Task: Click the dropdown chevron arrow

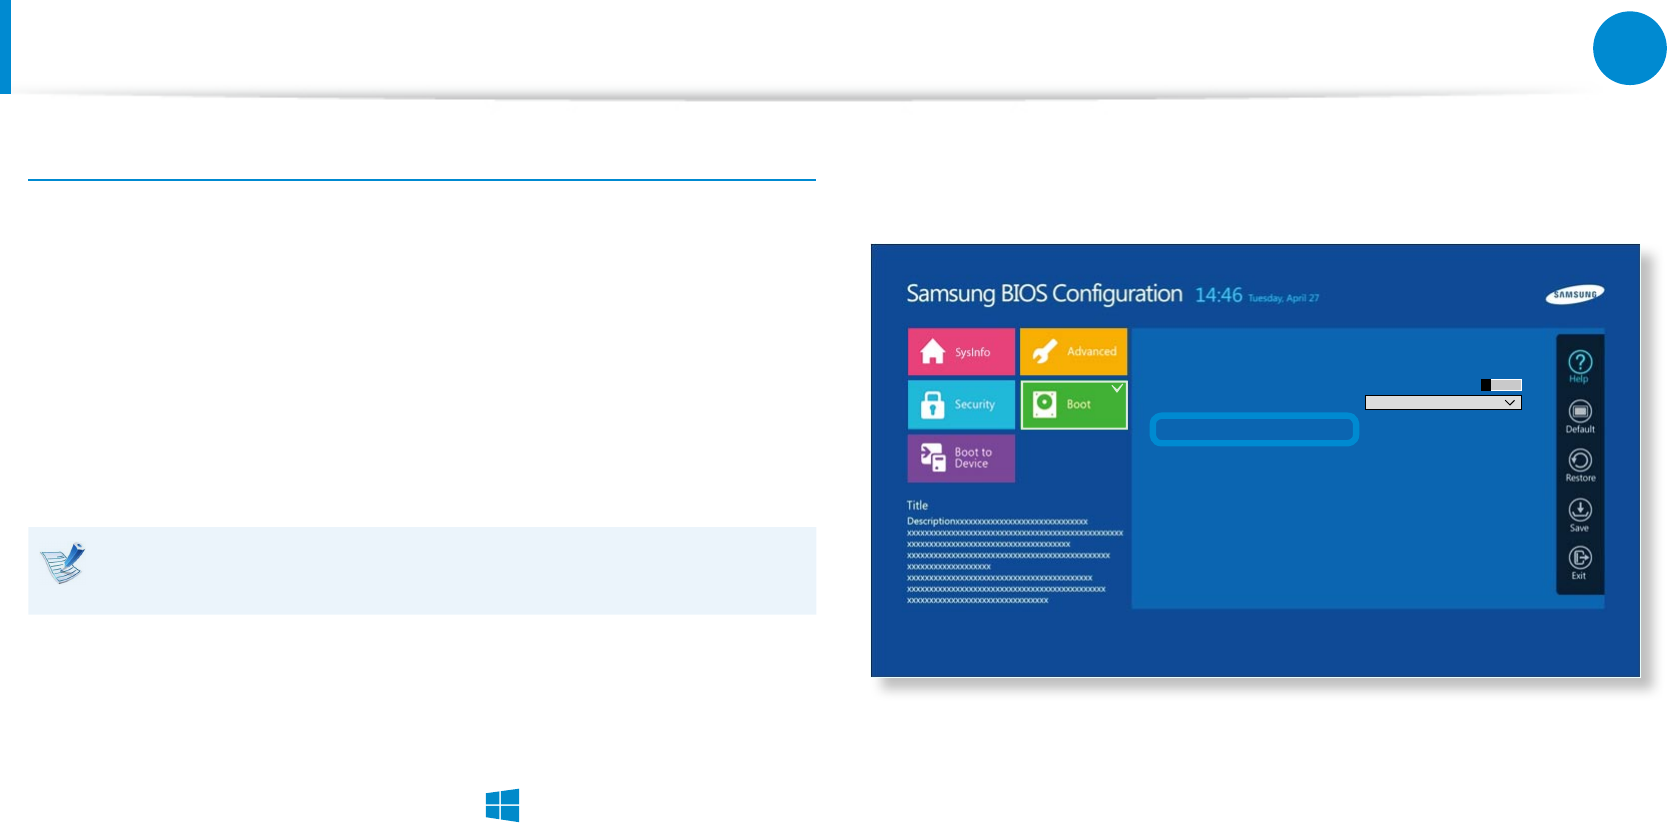Action: 1510,402
